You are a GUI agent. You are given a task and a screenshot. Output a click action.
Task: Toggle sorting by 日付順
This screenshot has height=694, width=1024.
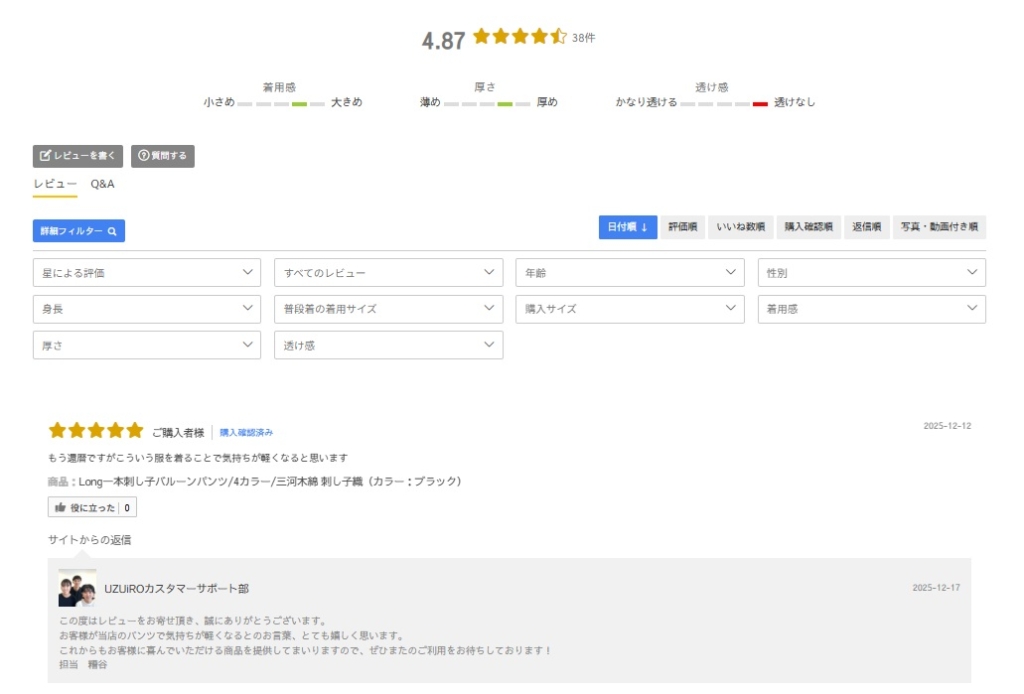628,227
